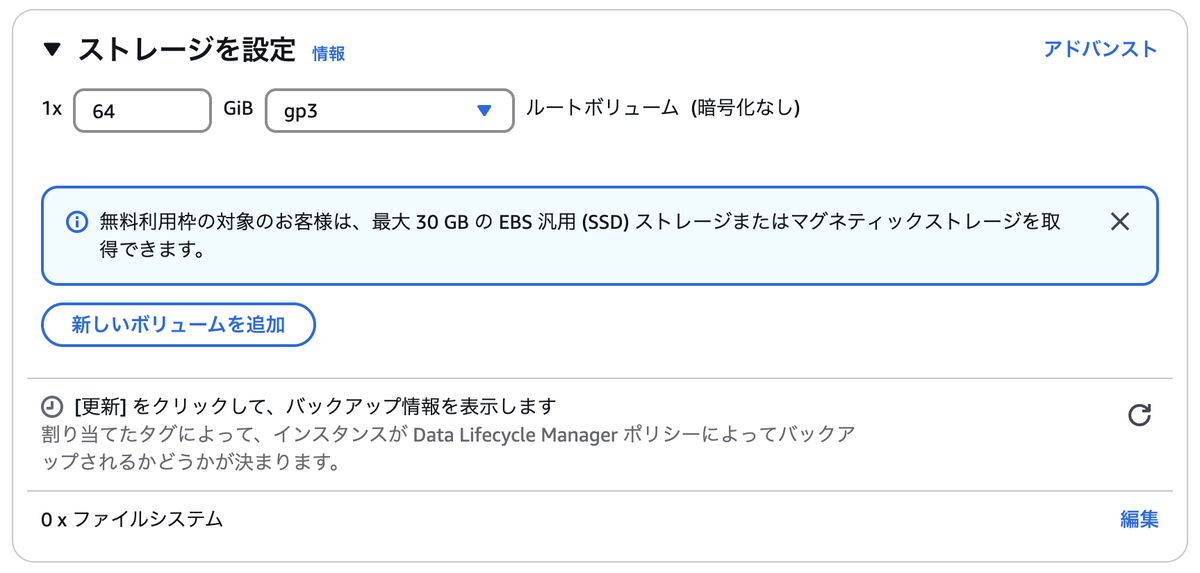Open the アドバンスト storage settings
The height and width of the screenshot is (573, 1200).
1100,49
